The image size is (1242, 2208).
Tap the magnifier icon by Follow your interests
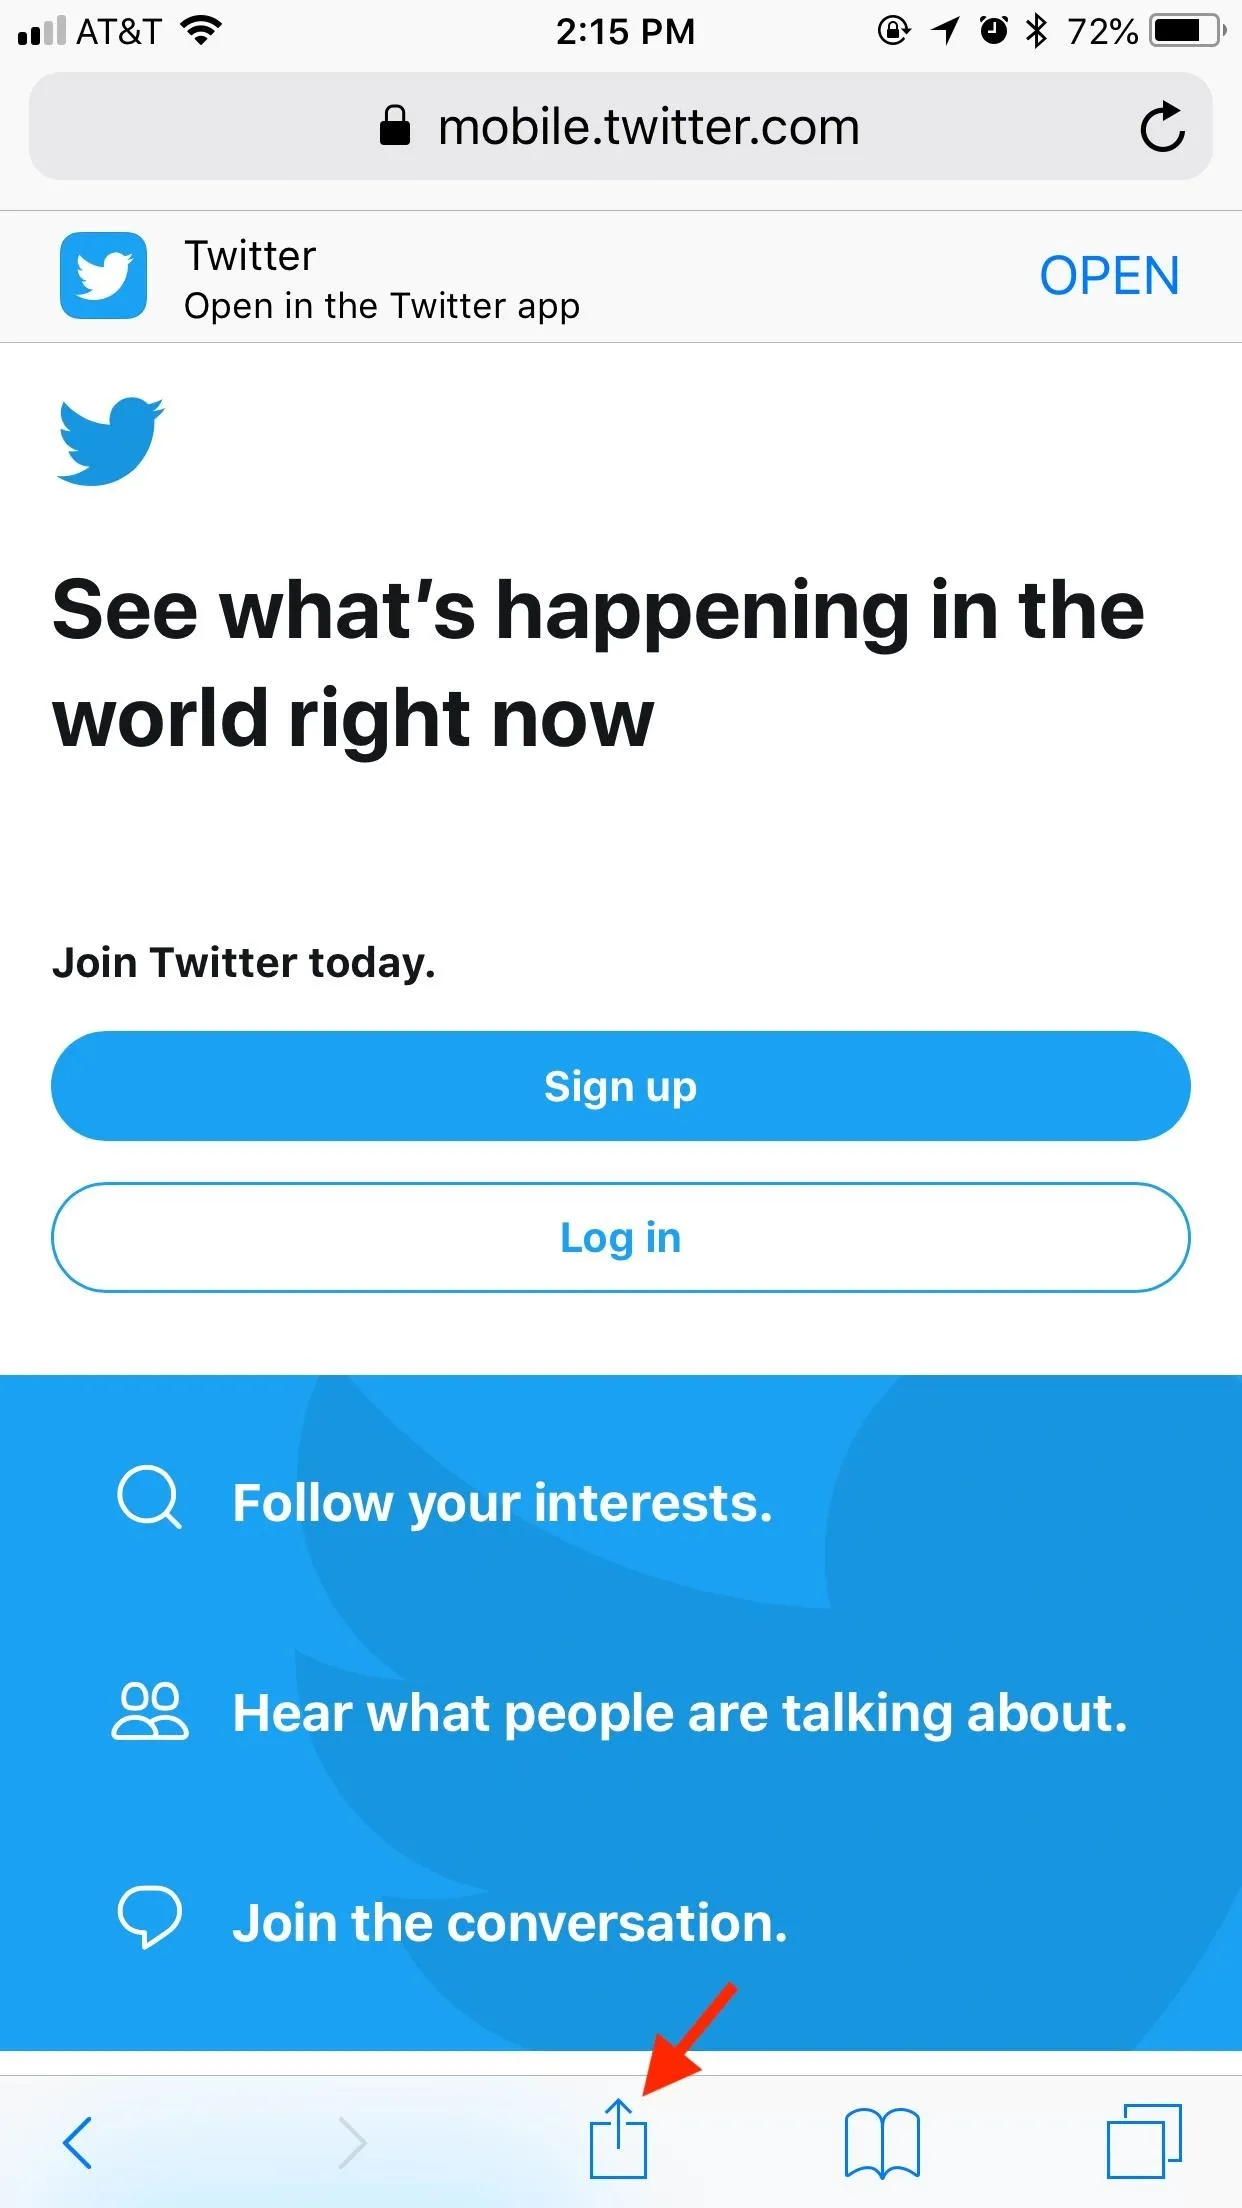coord(149,1497)
